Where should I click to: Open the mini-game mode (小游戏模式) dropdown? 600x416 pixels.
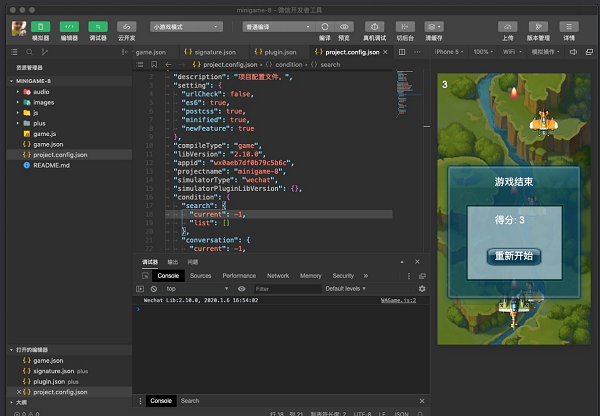click(x=186, y=27)
